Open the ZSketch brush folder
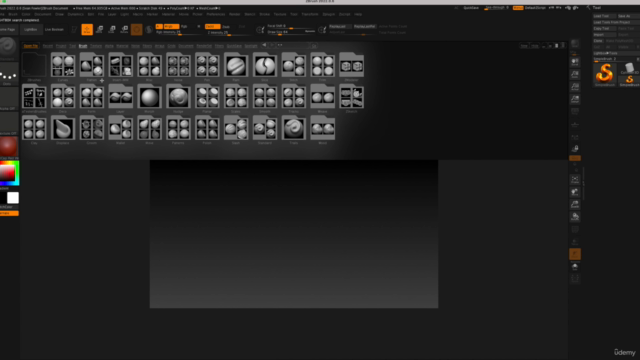 (x=351, y=97)
